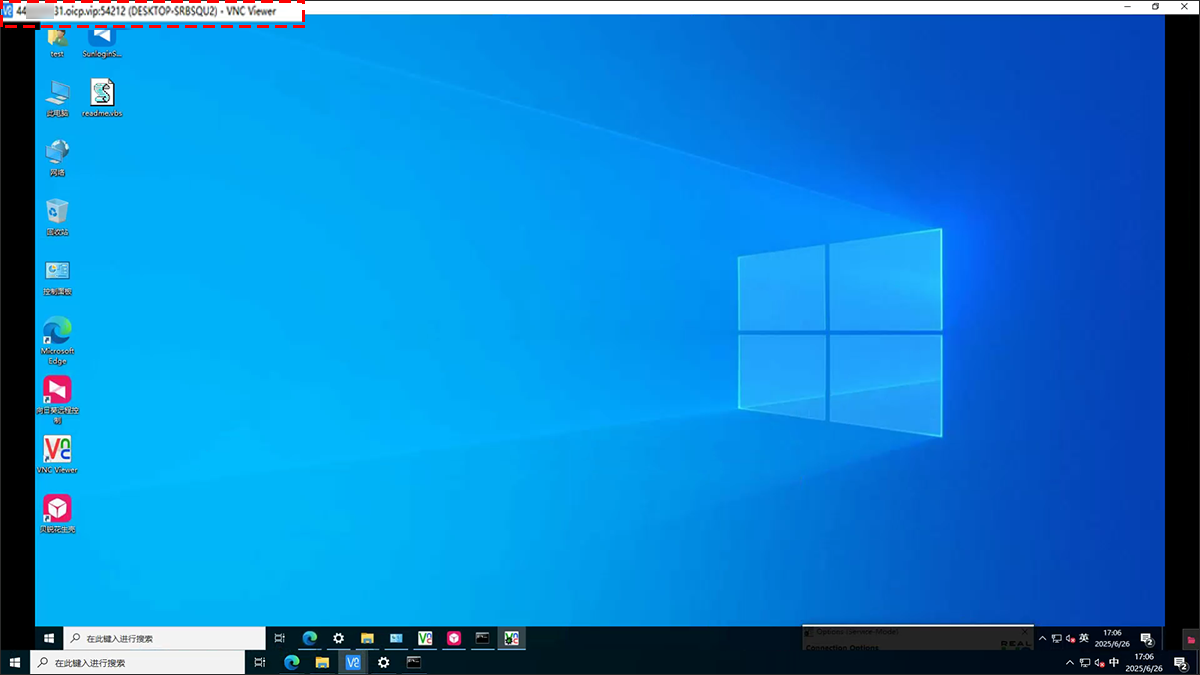
Task: Open the 控制面板 control panel desktop icon
Action: (x=57, y=272)
